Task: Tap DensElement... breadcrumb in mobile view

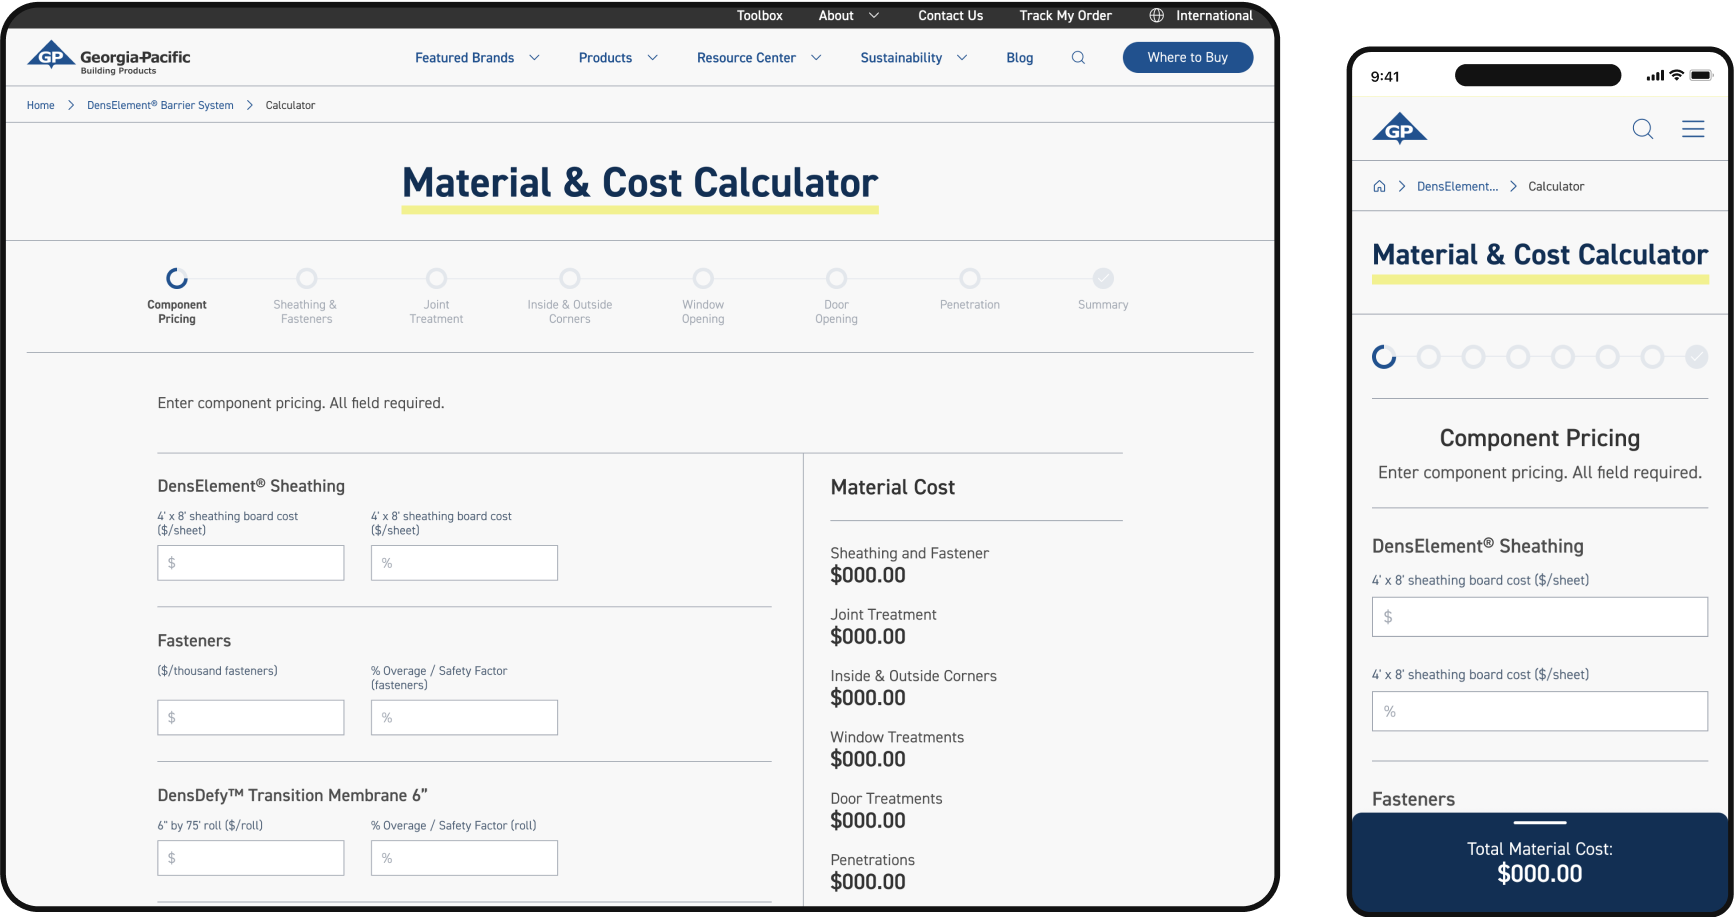Action: coord(1457,186)
